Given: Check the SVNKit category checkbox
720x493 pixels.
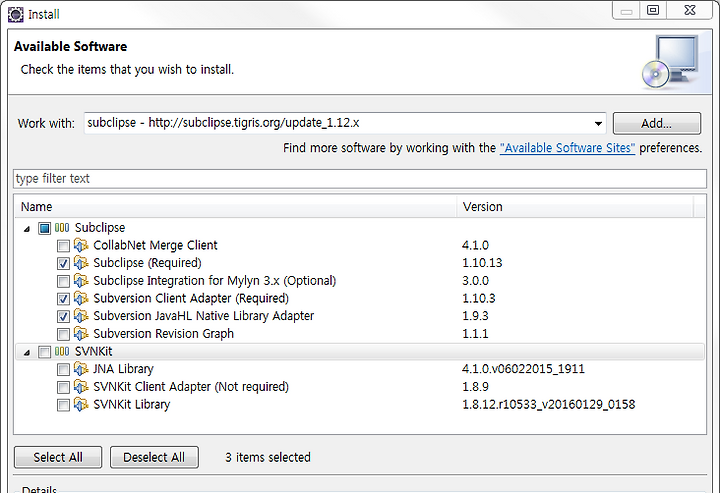Looking at the screenshot, I should 45,352.
